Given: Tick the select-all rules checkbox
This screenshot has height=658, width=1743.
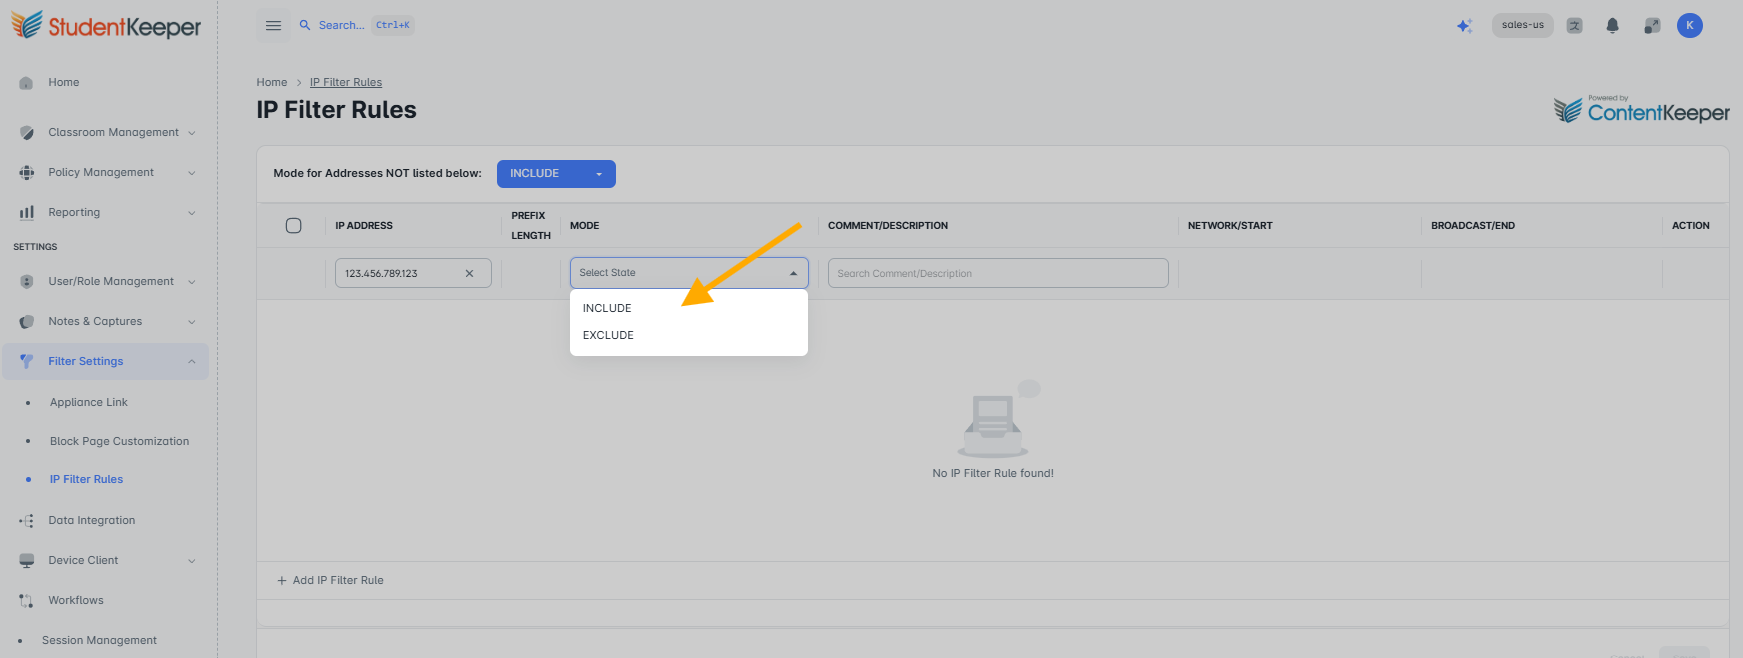Looking at the screenshot, I should coord(293,226).
